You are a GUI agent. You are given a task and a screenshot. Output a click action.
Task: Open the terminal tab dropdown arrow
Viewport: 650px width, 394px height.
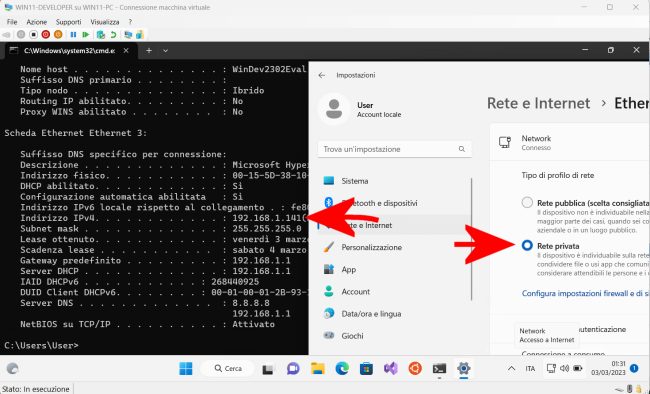click(x=165, y=51)
